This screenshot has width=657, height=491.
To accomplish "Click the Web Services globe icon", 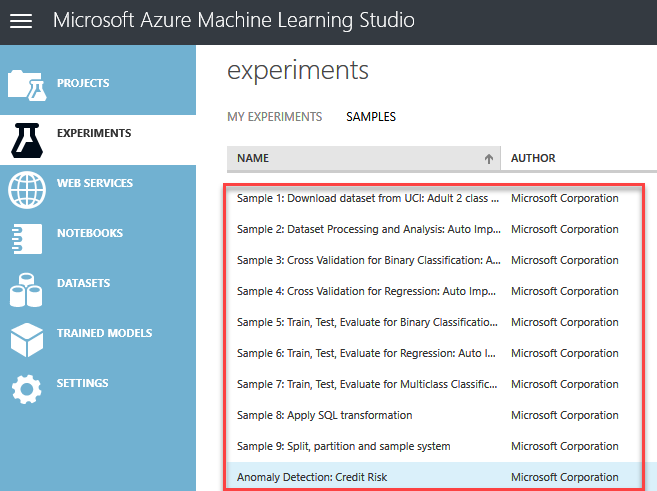I will pos(27,190).
